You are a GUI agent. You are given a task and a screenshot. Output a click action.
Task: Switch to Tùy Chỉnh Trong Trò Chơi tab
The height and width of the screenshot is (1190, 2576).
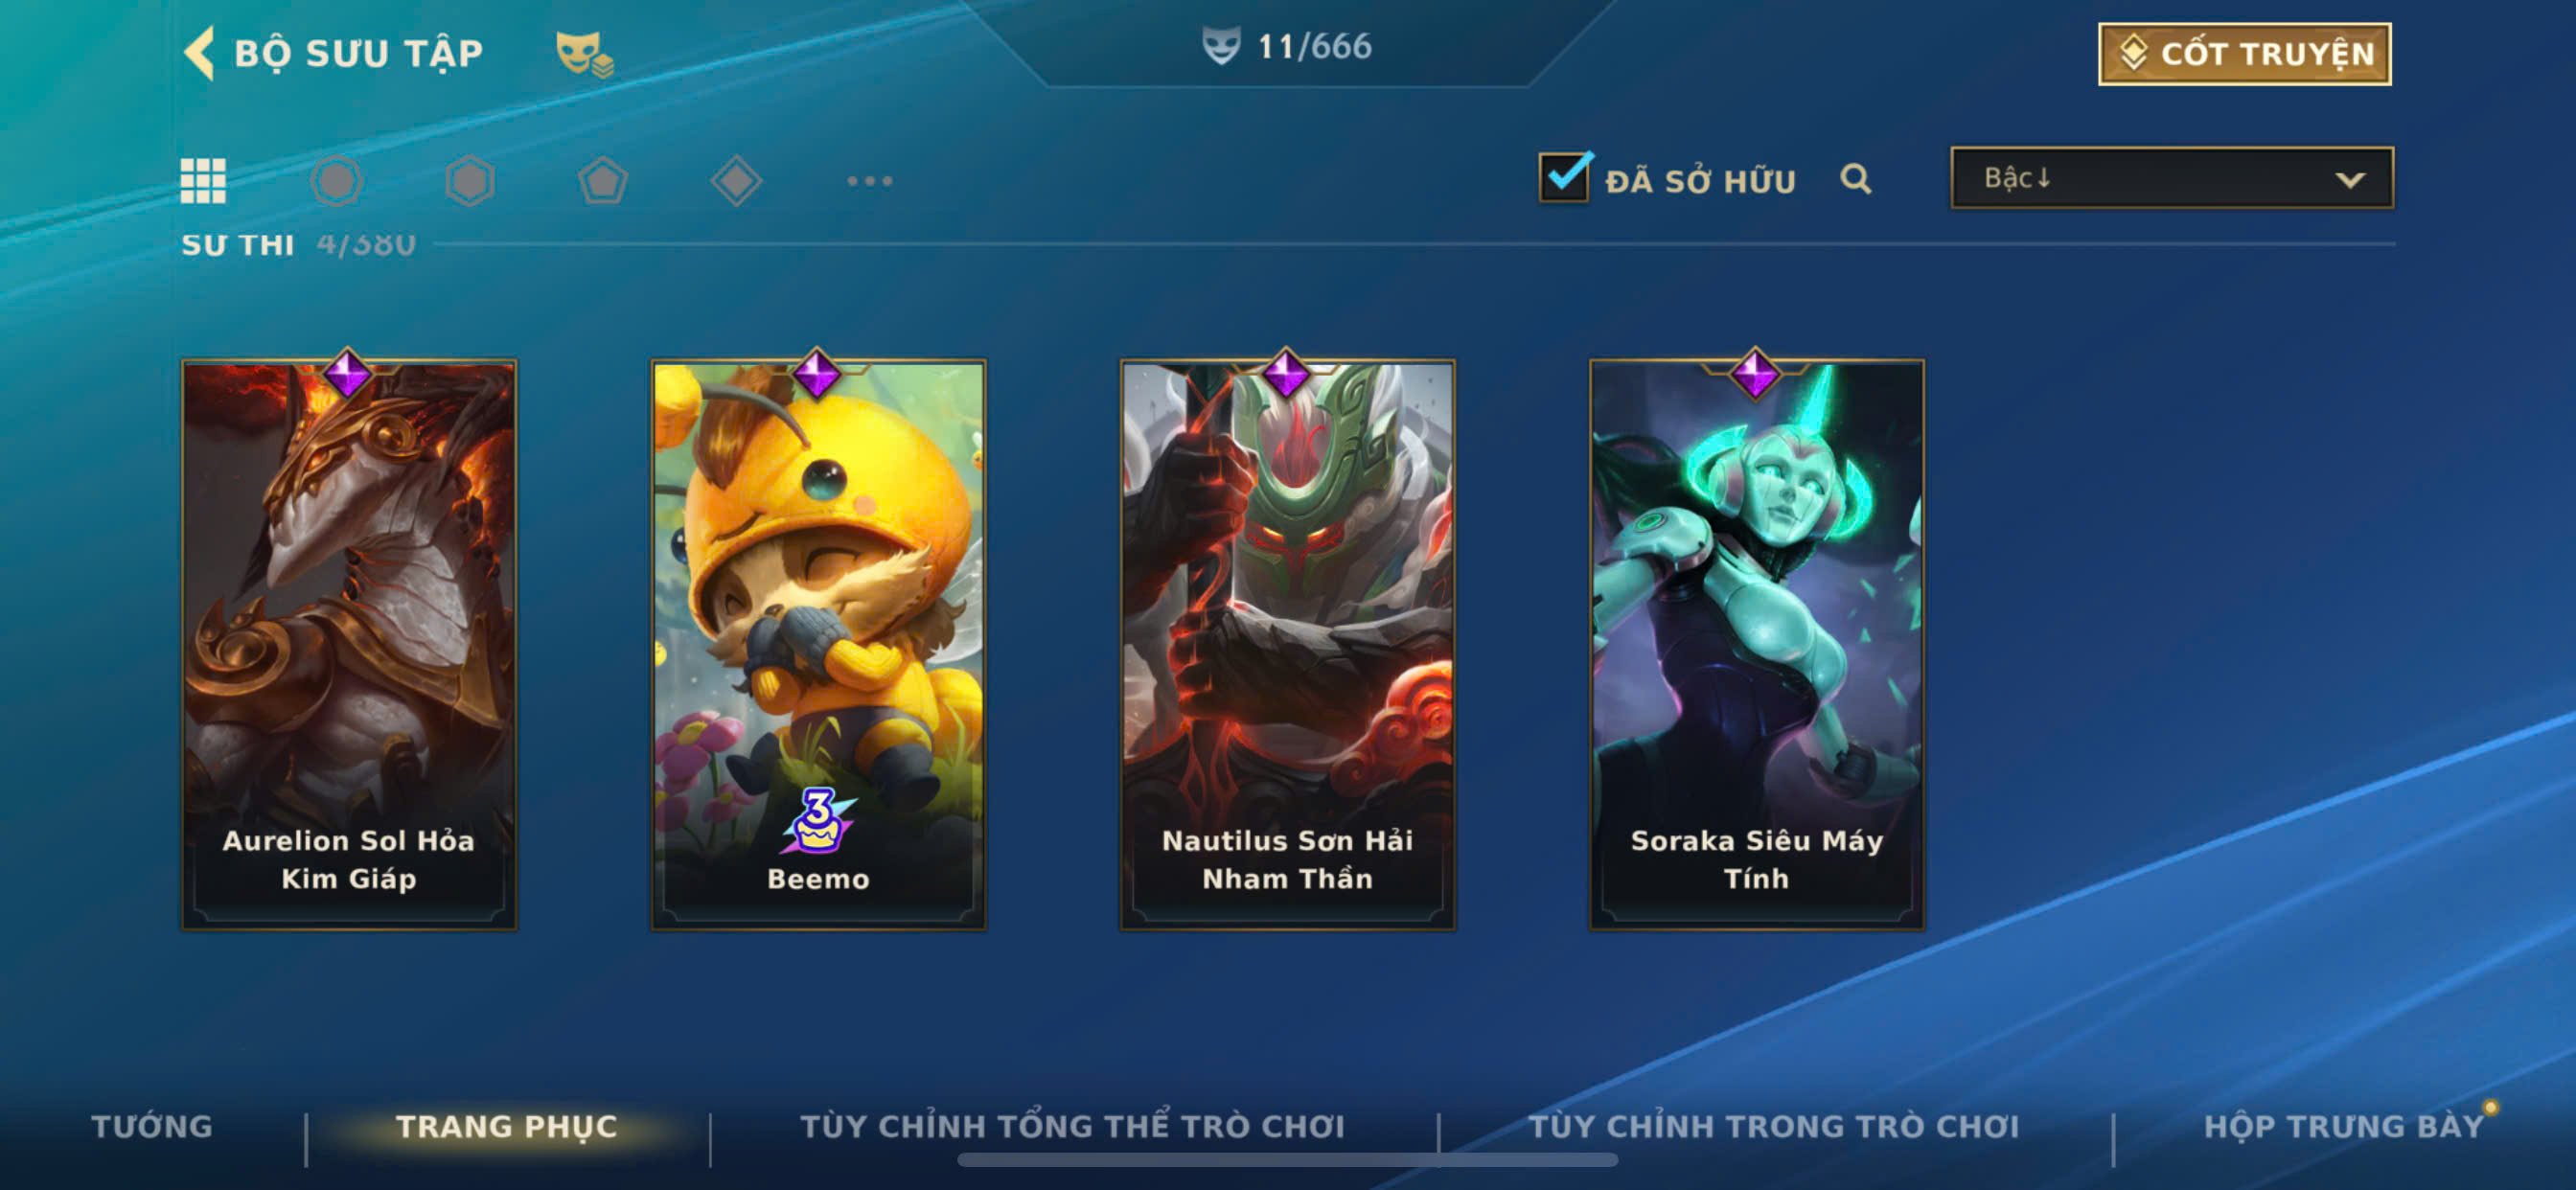tap(1774, 1126)
